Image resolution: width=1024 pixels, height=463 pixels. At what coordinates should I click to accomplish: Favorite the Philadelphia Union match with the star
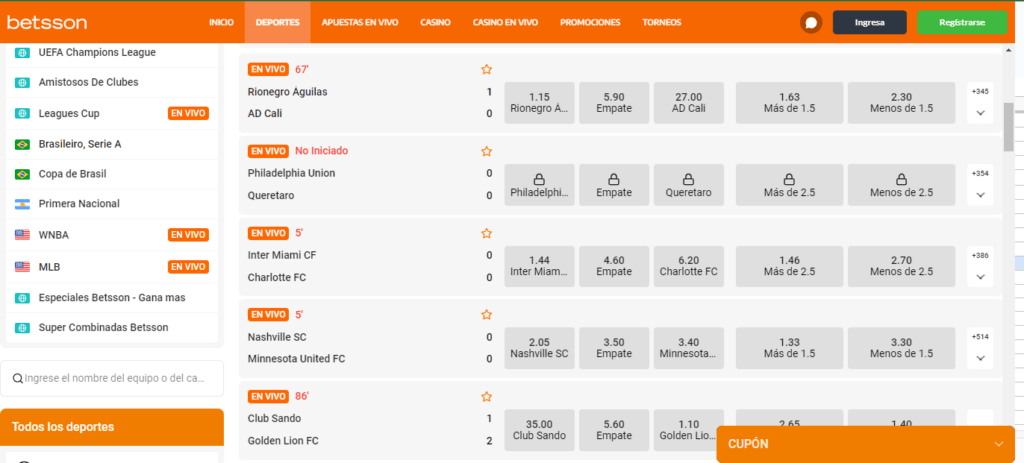click(x=487, y=151)
